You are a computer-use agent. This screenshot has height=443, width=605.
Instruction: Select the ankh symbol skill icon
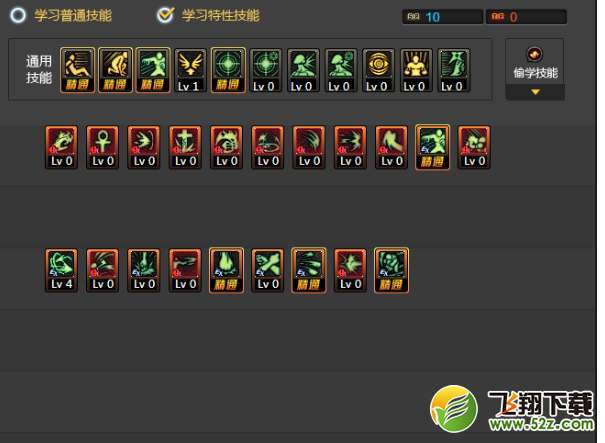pos(102,147)
